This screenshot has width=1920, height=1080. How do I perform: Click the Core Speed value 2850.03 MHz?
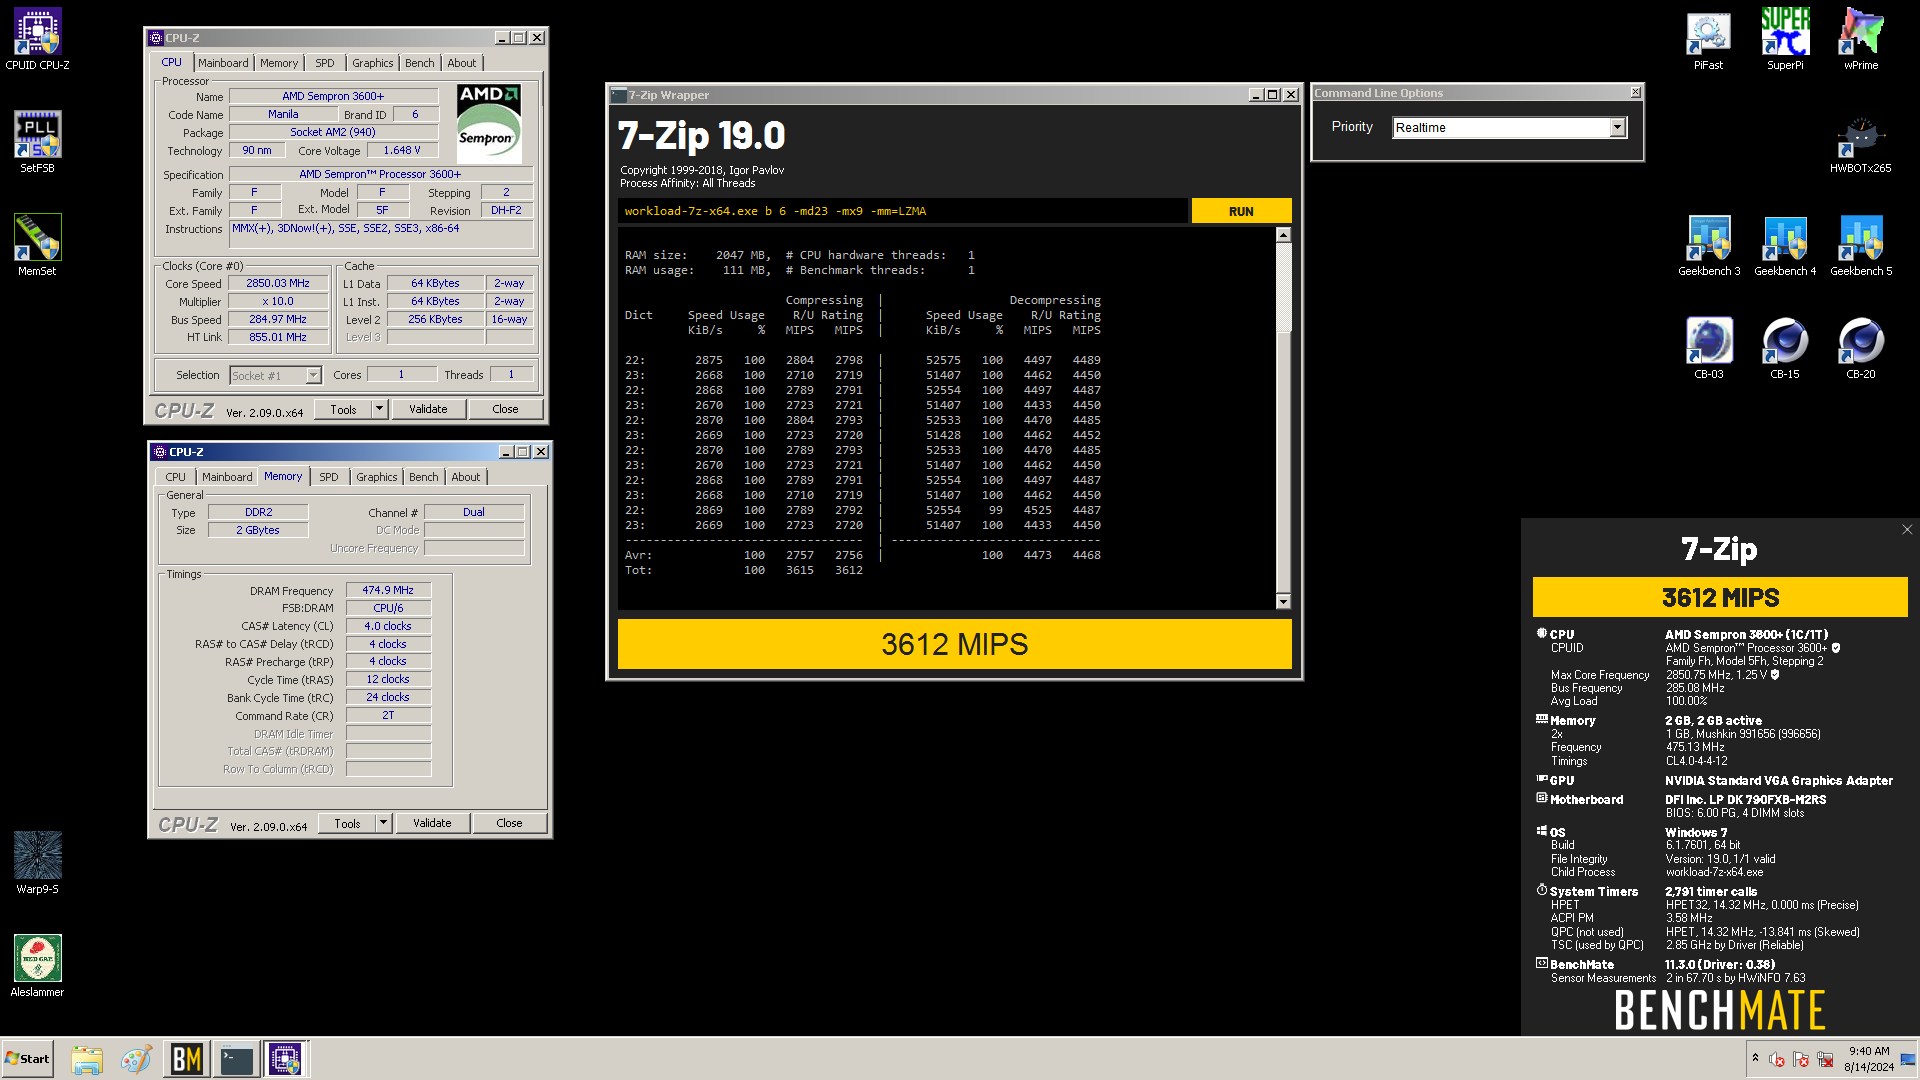pos(278,283)
